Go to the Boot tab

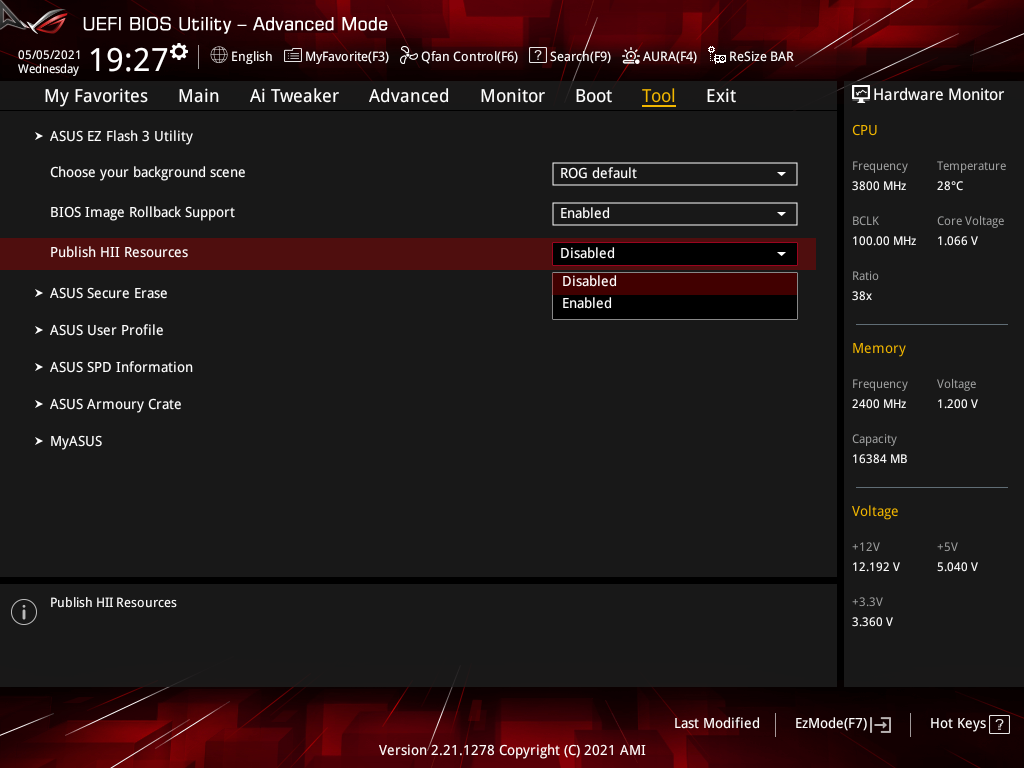click(x=593, y=96)
